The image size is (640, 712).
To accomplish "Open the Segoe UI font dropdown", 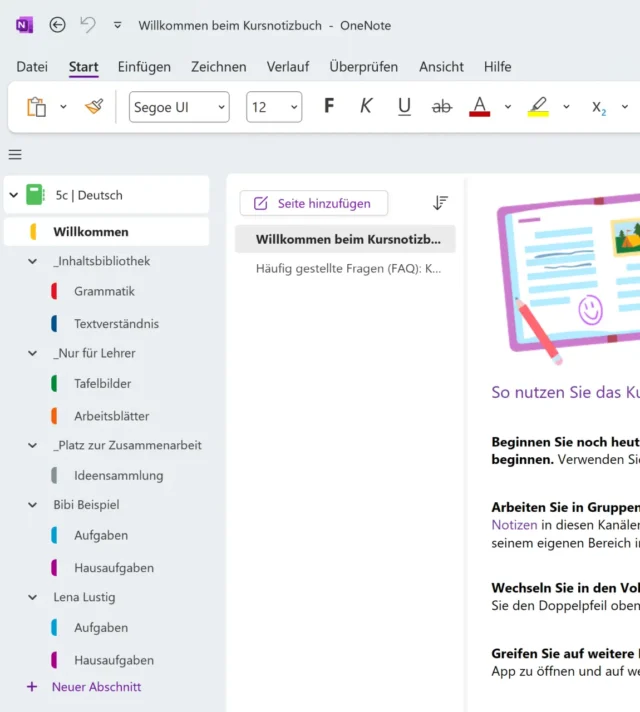I will 179,107.
